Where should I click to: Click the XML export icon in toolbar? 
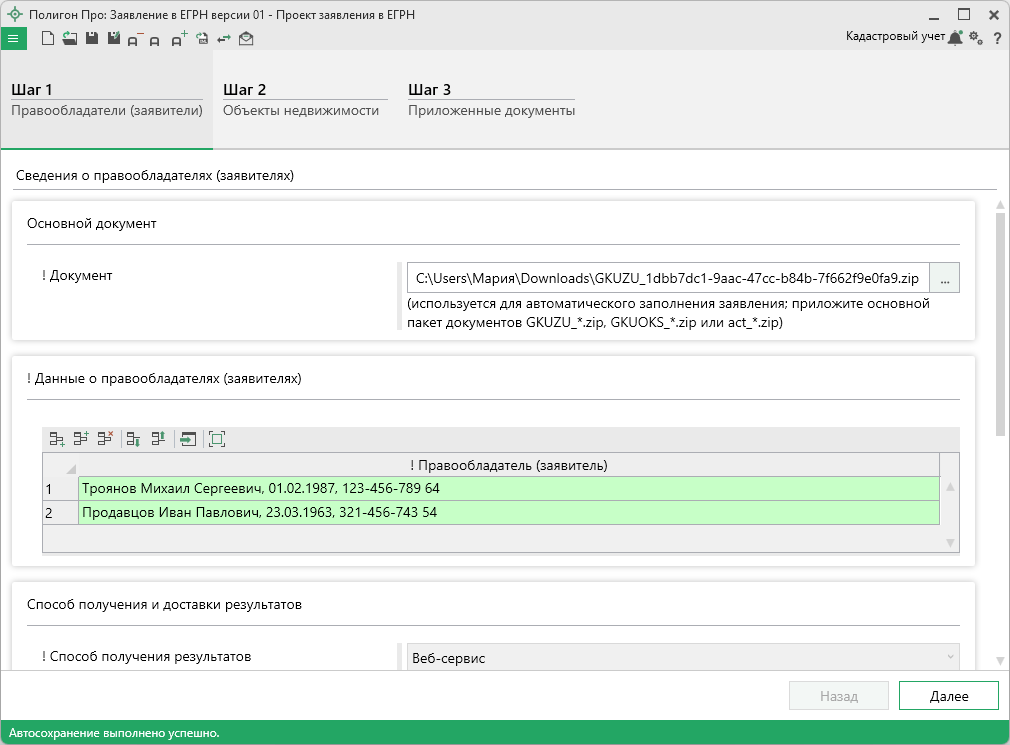pos(202,38)
